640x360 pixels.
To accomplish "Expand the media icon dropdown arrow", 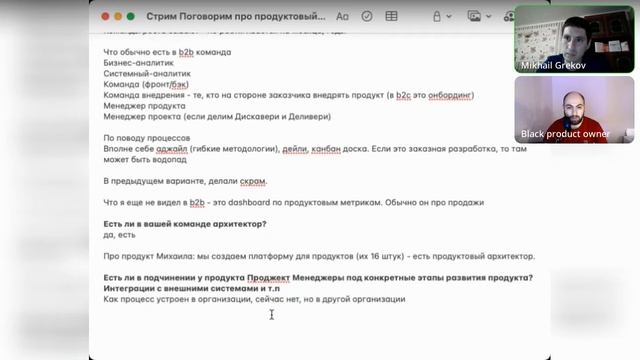I will point(489,17).
